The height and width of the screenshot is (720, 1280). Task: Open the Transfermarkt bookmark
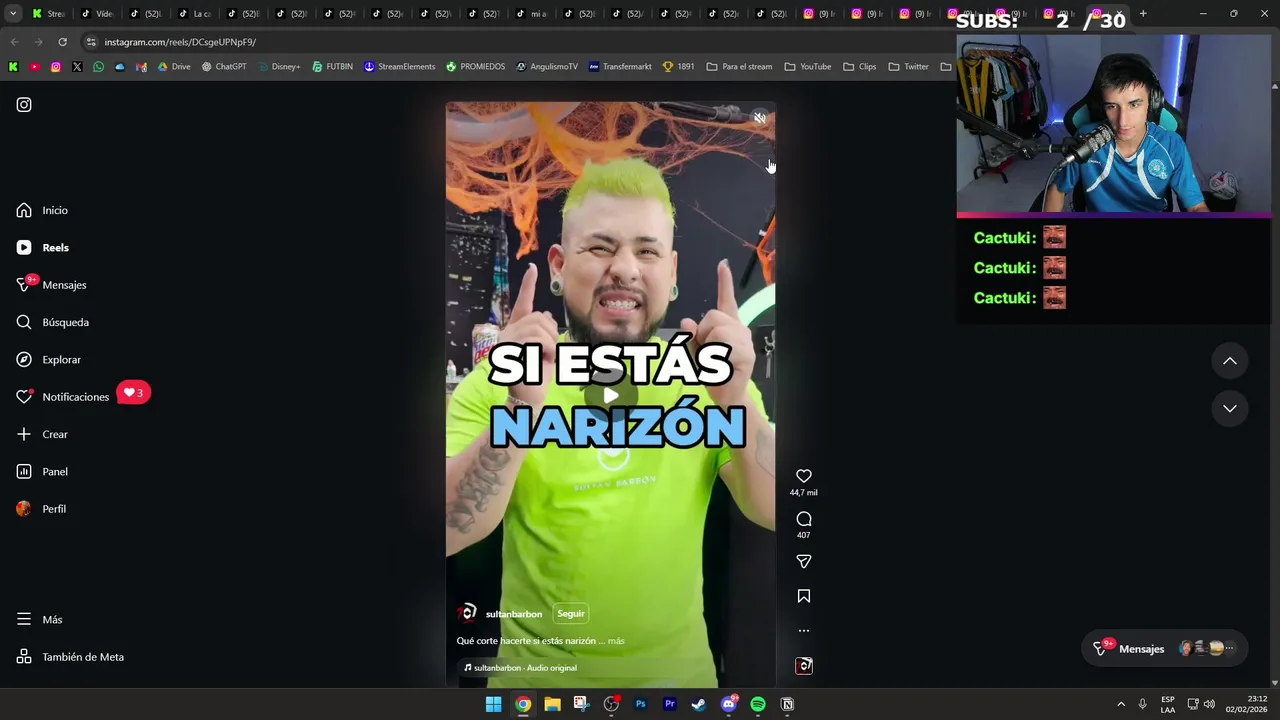click(x=620, y=67)
